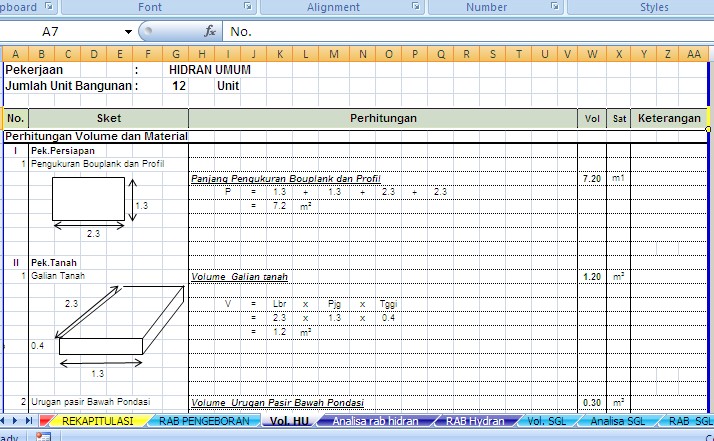Switch to the Vol. SGL sheet tab

(546, 421)
